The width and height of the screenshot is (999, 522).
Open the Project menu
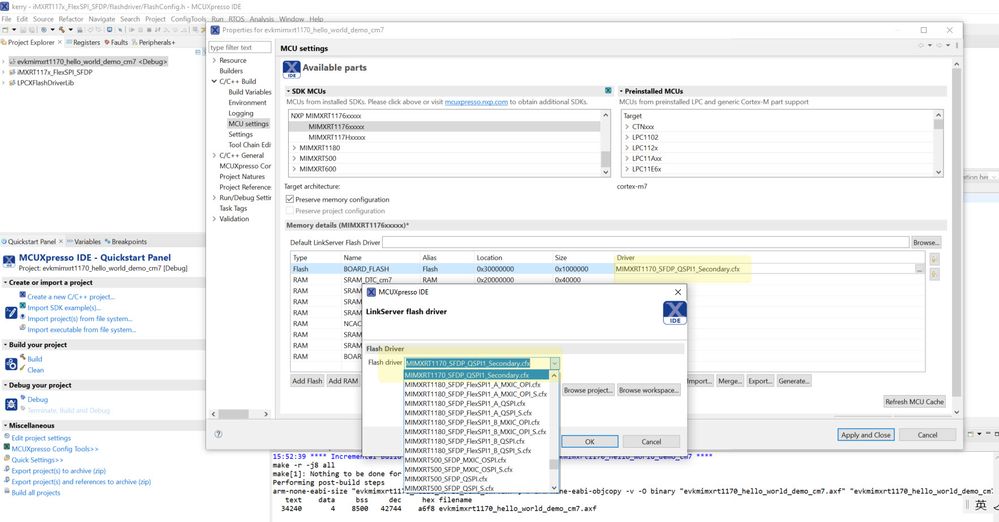tap(155, 19)
